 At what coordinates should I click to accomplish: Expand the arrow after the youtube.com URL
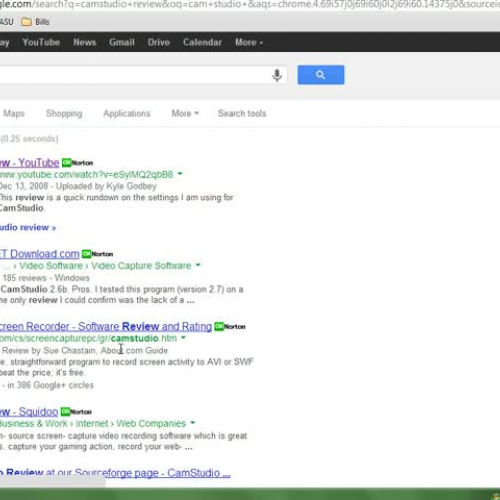pos(180,174)
